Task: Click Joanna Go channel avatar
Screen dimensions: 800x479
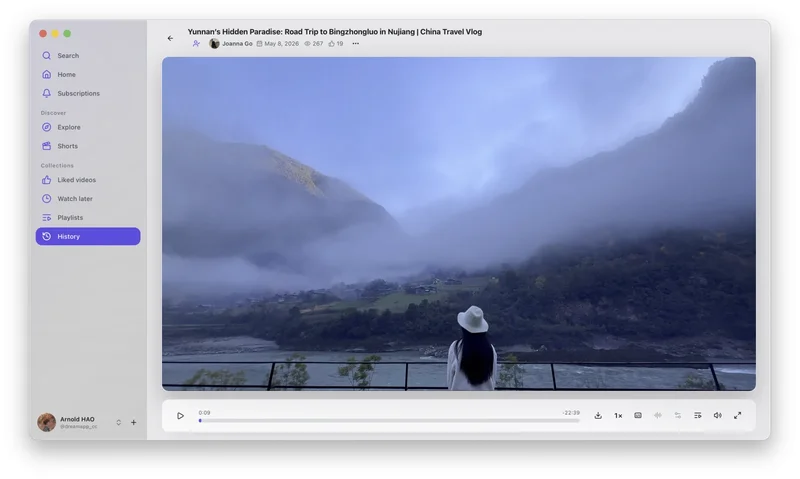Action: click(214, 44)
